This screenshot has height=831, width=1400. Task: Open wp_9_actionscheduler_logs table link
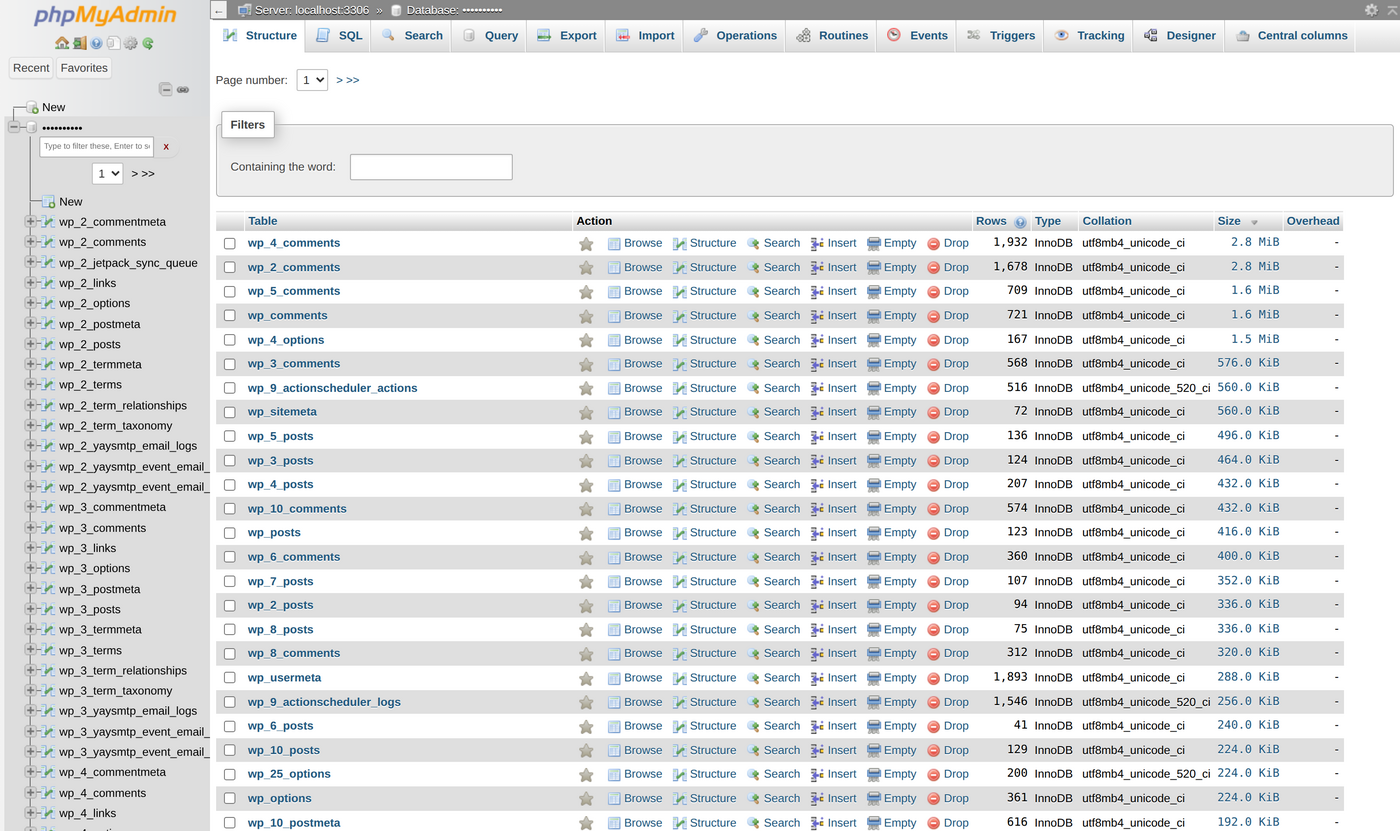pyautogui.click(x=324, y=702)
